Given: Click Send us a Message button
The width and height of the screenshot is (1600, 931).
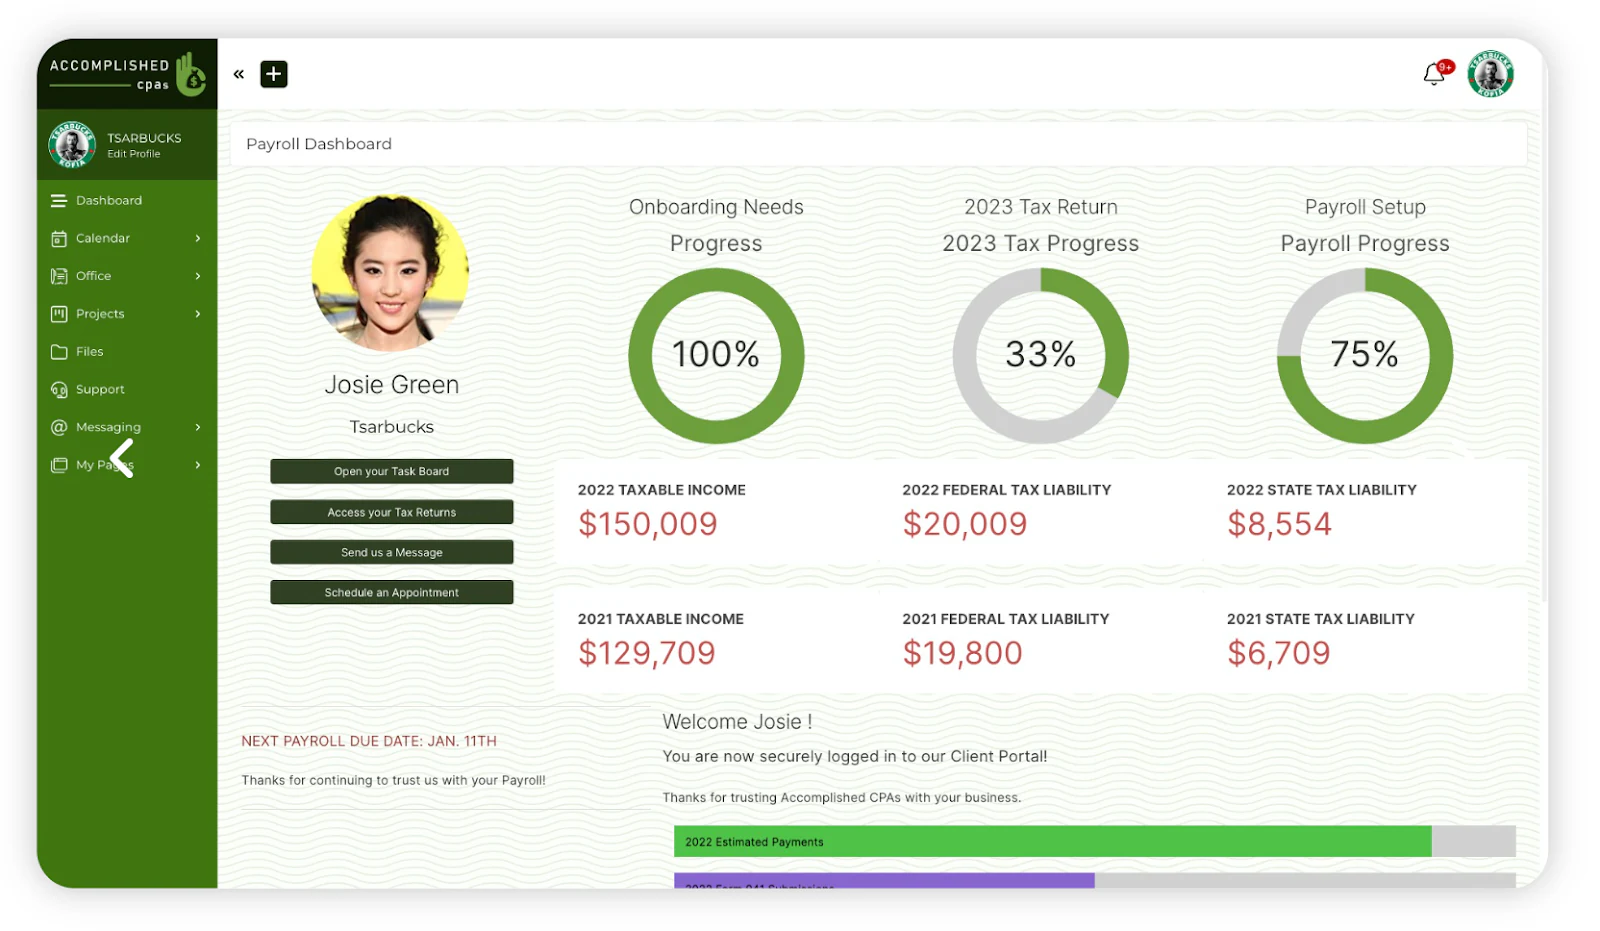Looking at the screenshot, I should (392, 552).
